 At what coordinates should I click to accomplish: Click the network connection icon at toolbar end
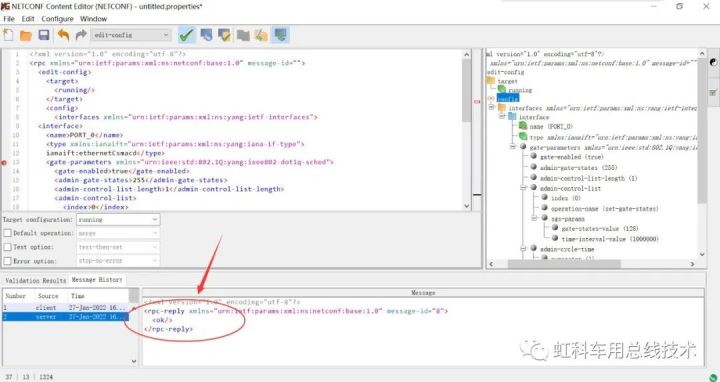pos(280,35)
